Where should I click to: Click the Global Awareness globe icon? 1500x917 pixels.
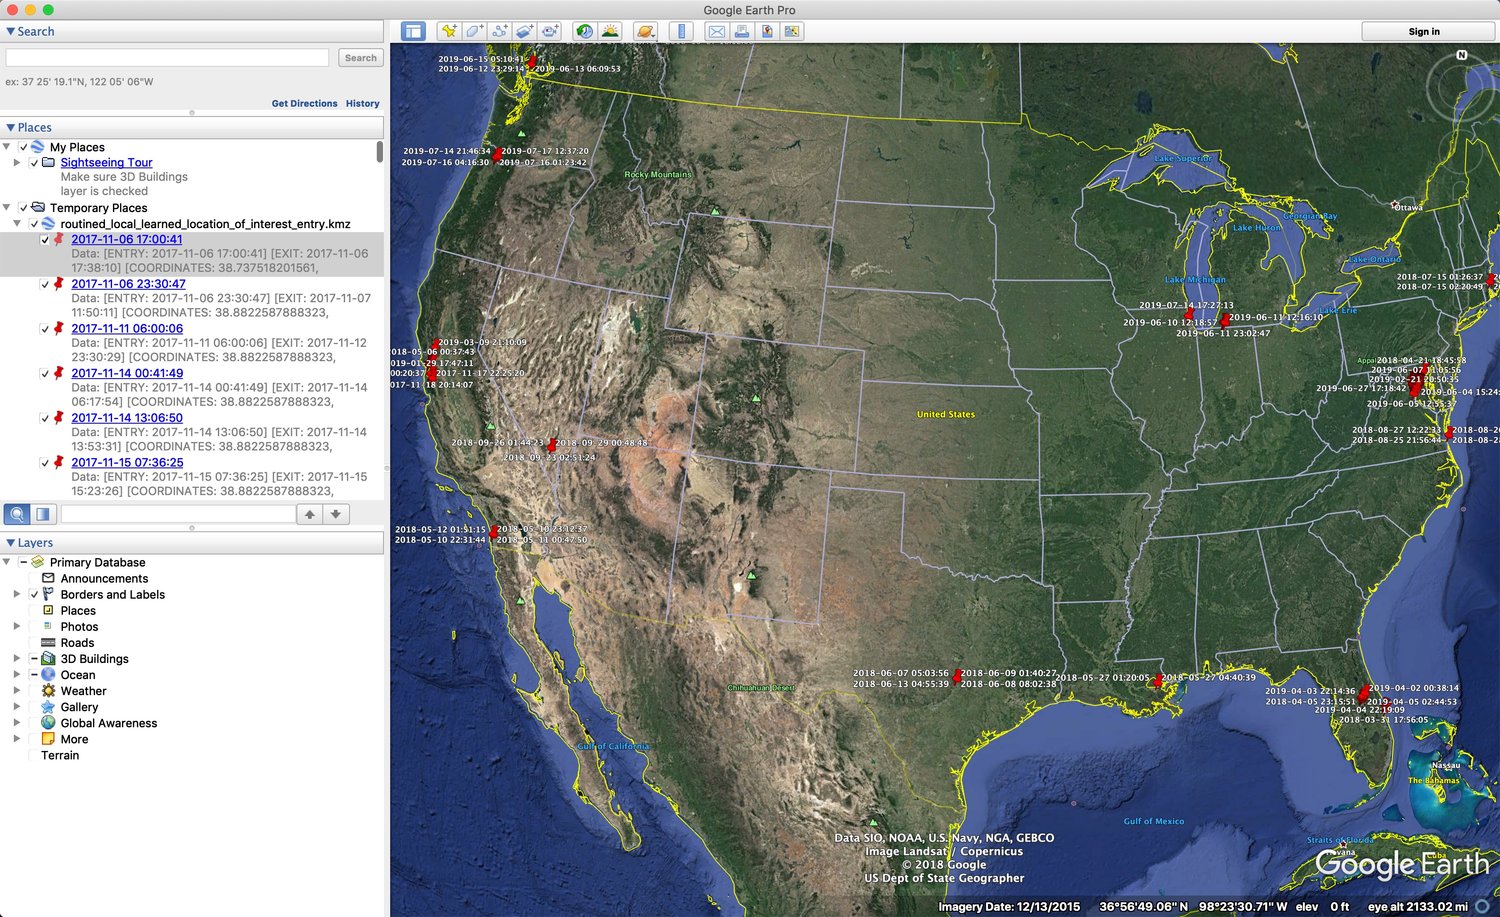click(48, 723)
